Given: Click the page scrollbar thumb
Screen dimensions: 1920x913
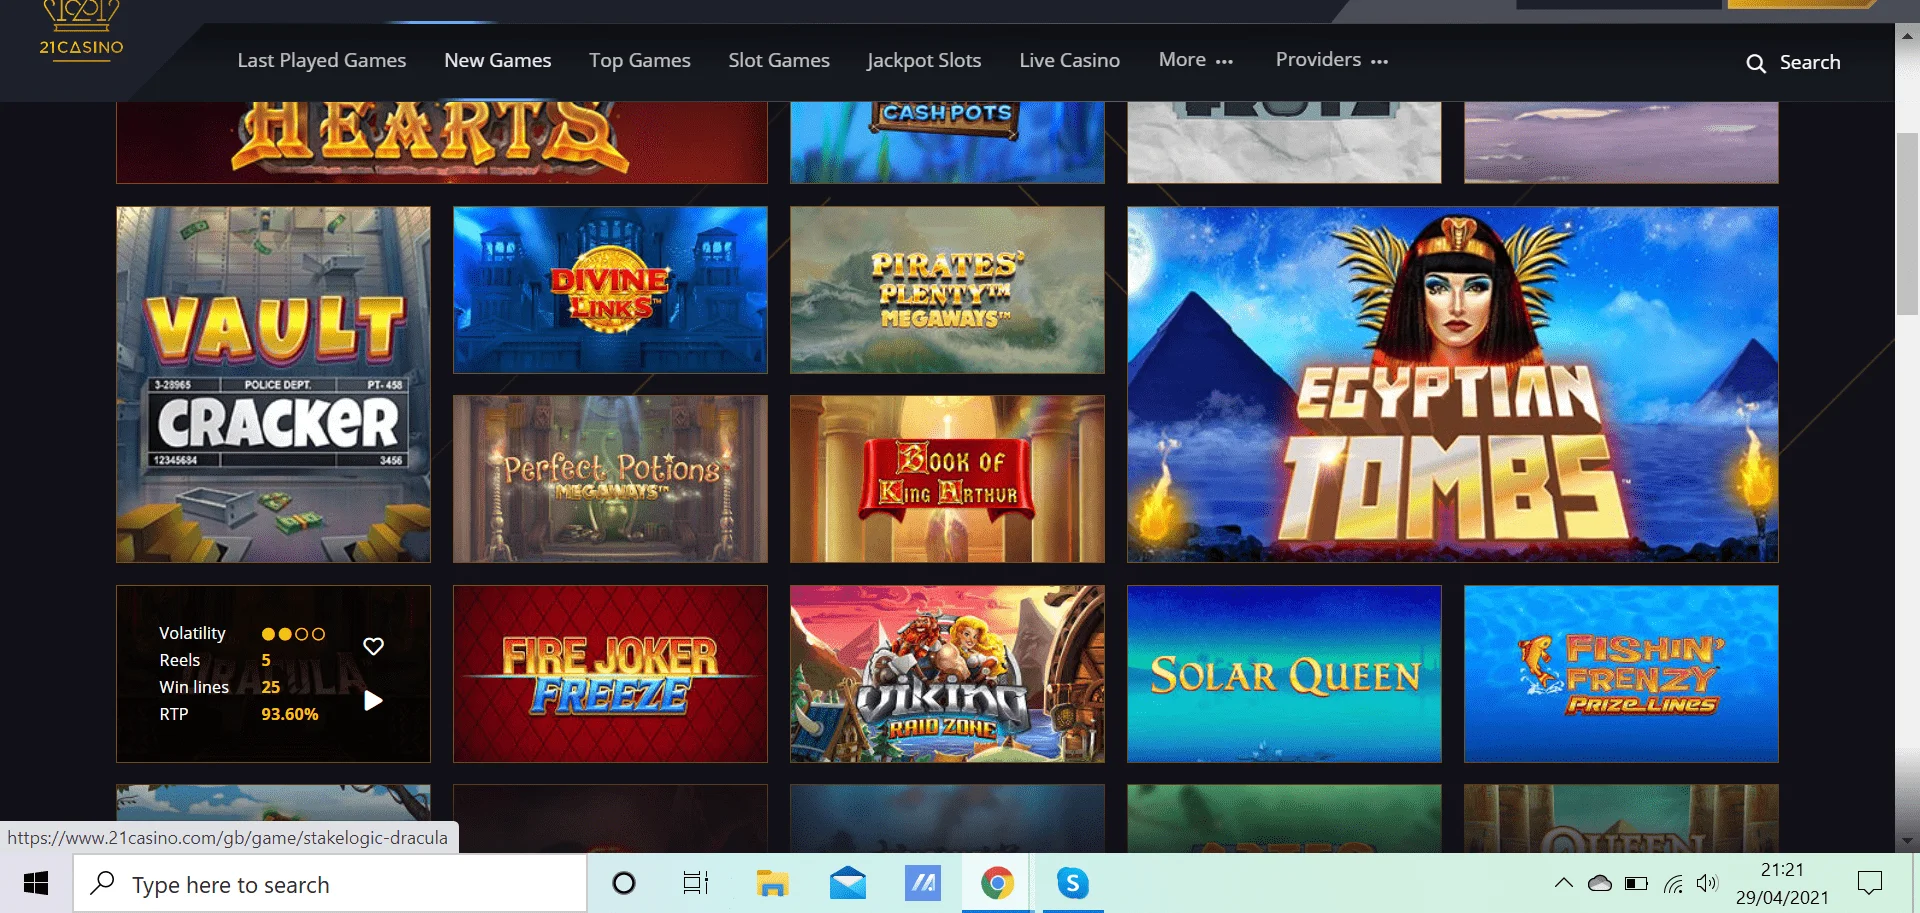Looking at the screenshot, I should [x=1907, y=223].
